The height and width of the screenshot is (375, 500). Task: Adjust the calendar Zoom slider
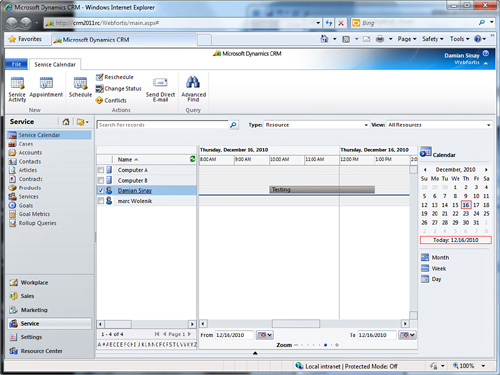click(x=316, y=345)
